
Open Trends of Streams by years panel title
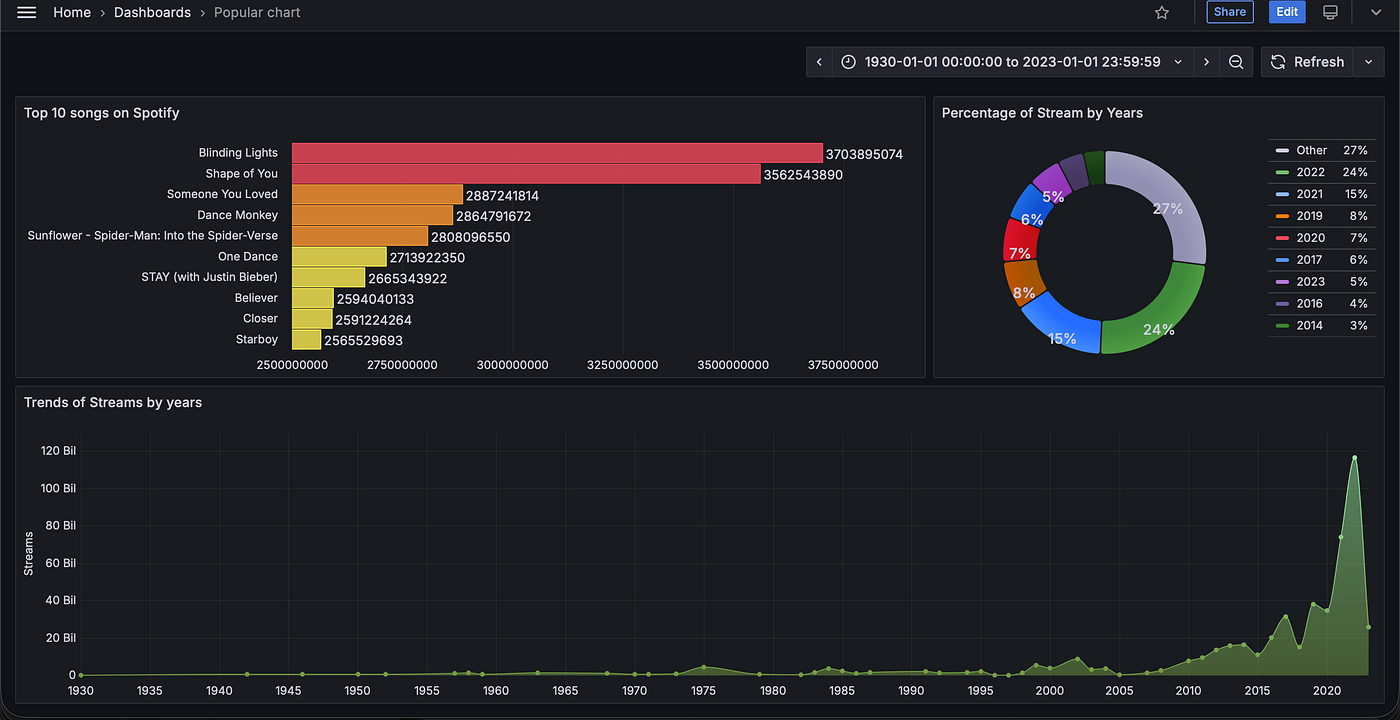113,403
